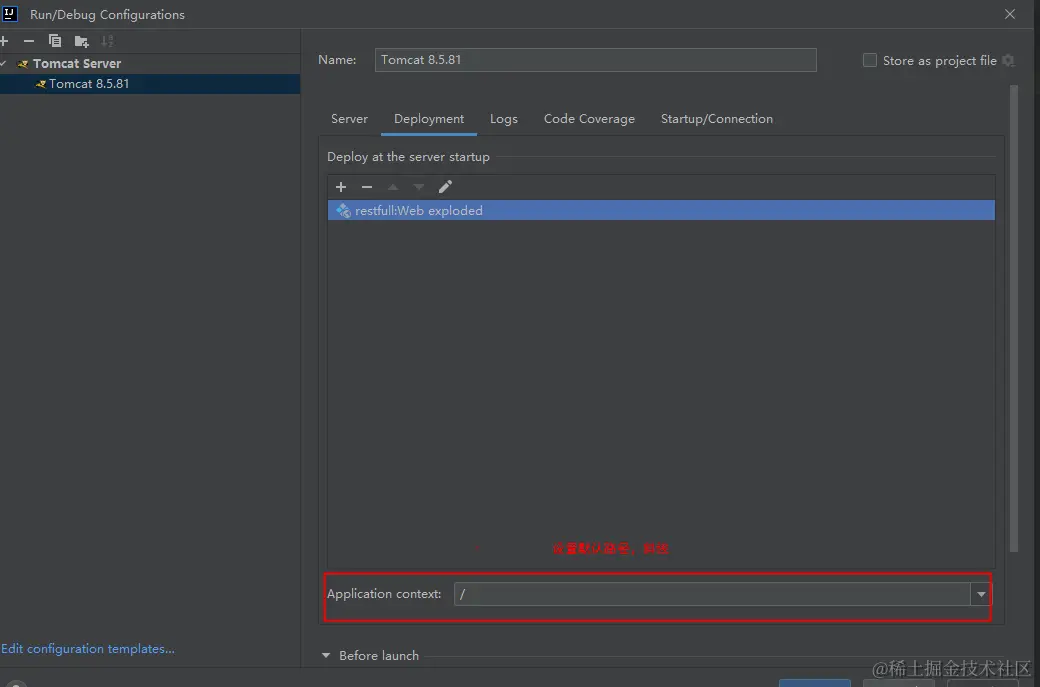Open the Application context dropdown

tap(981, 594)
